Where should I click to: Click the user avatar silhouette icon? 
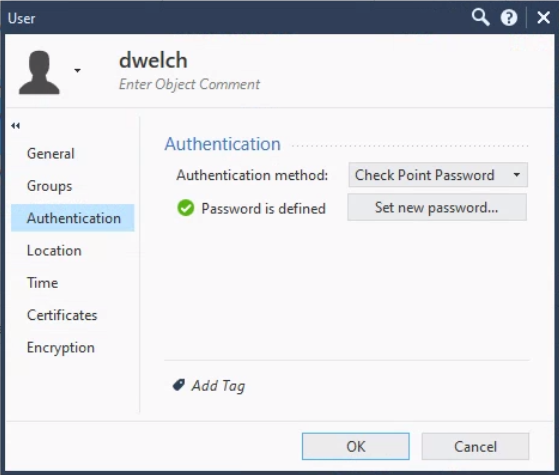(39, 72)
